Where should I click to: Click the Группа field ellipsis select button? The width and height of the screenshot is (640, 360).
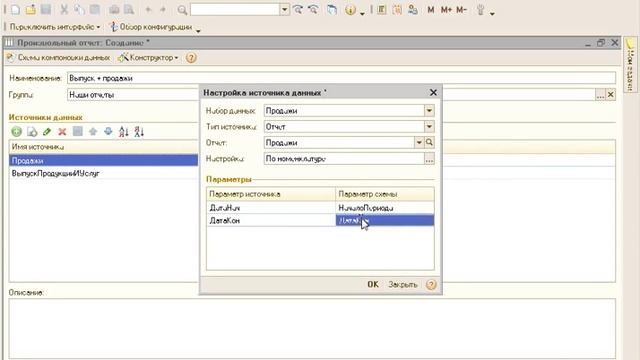600,95
